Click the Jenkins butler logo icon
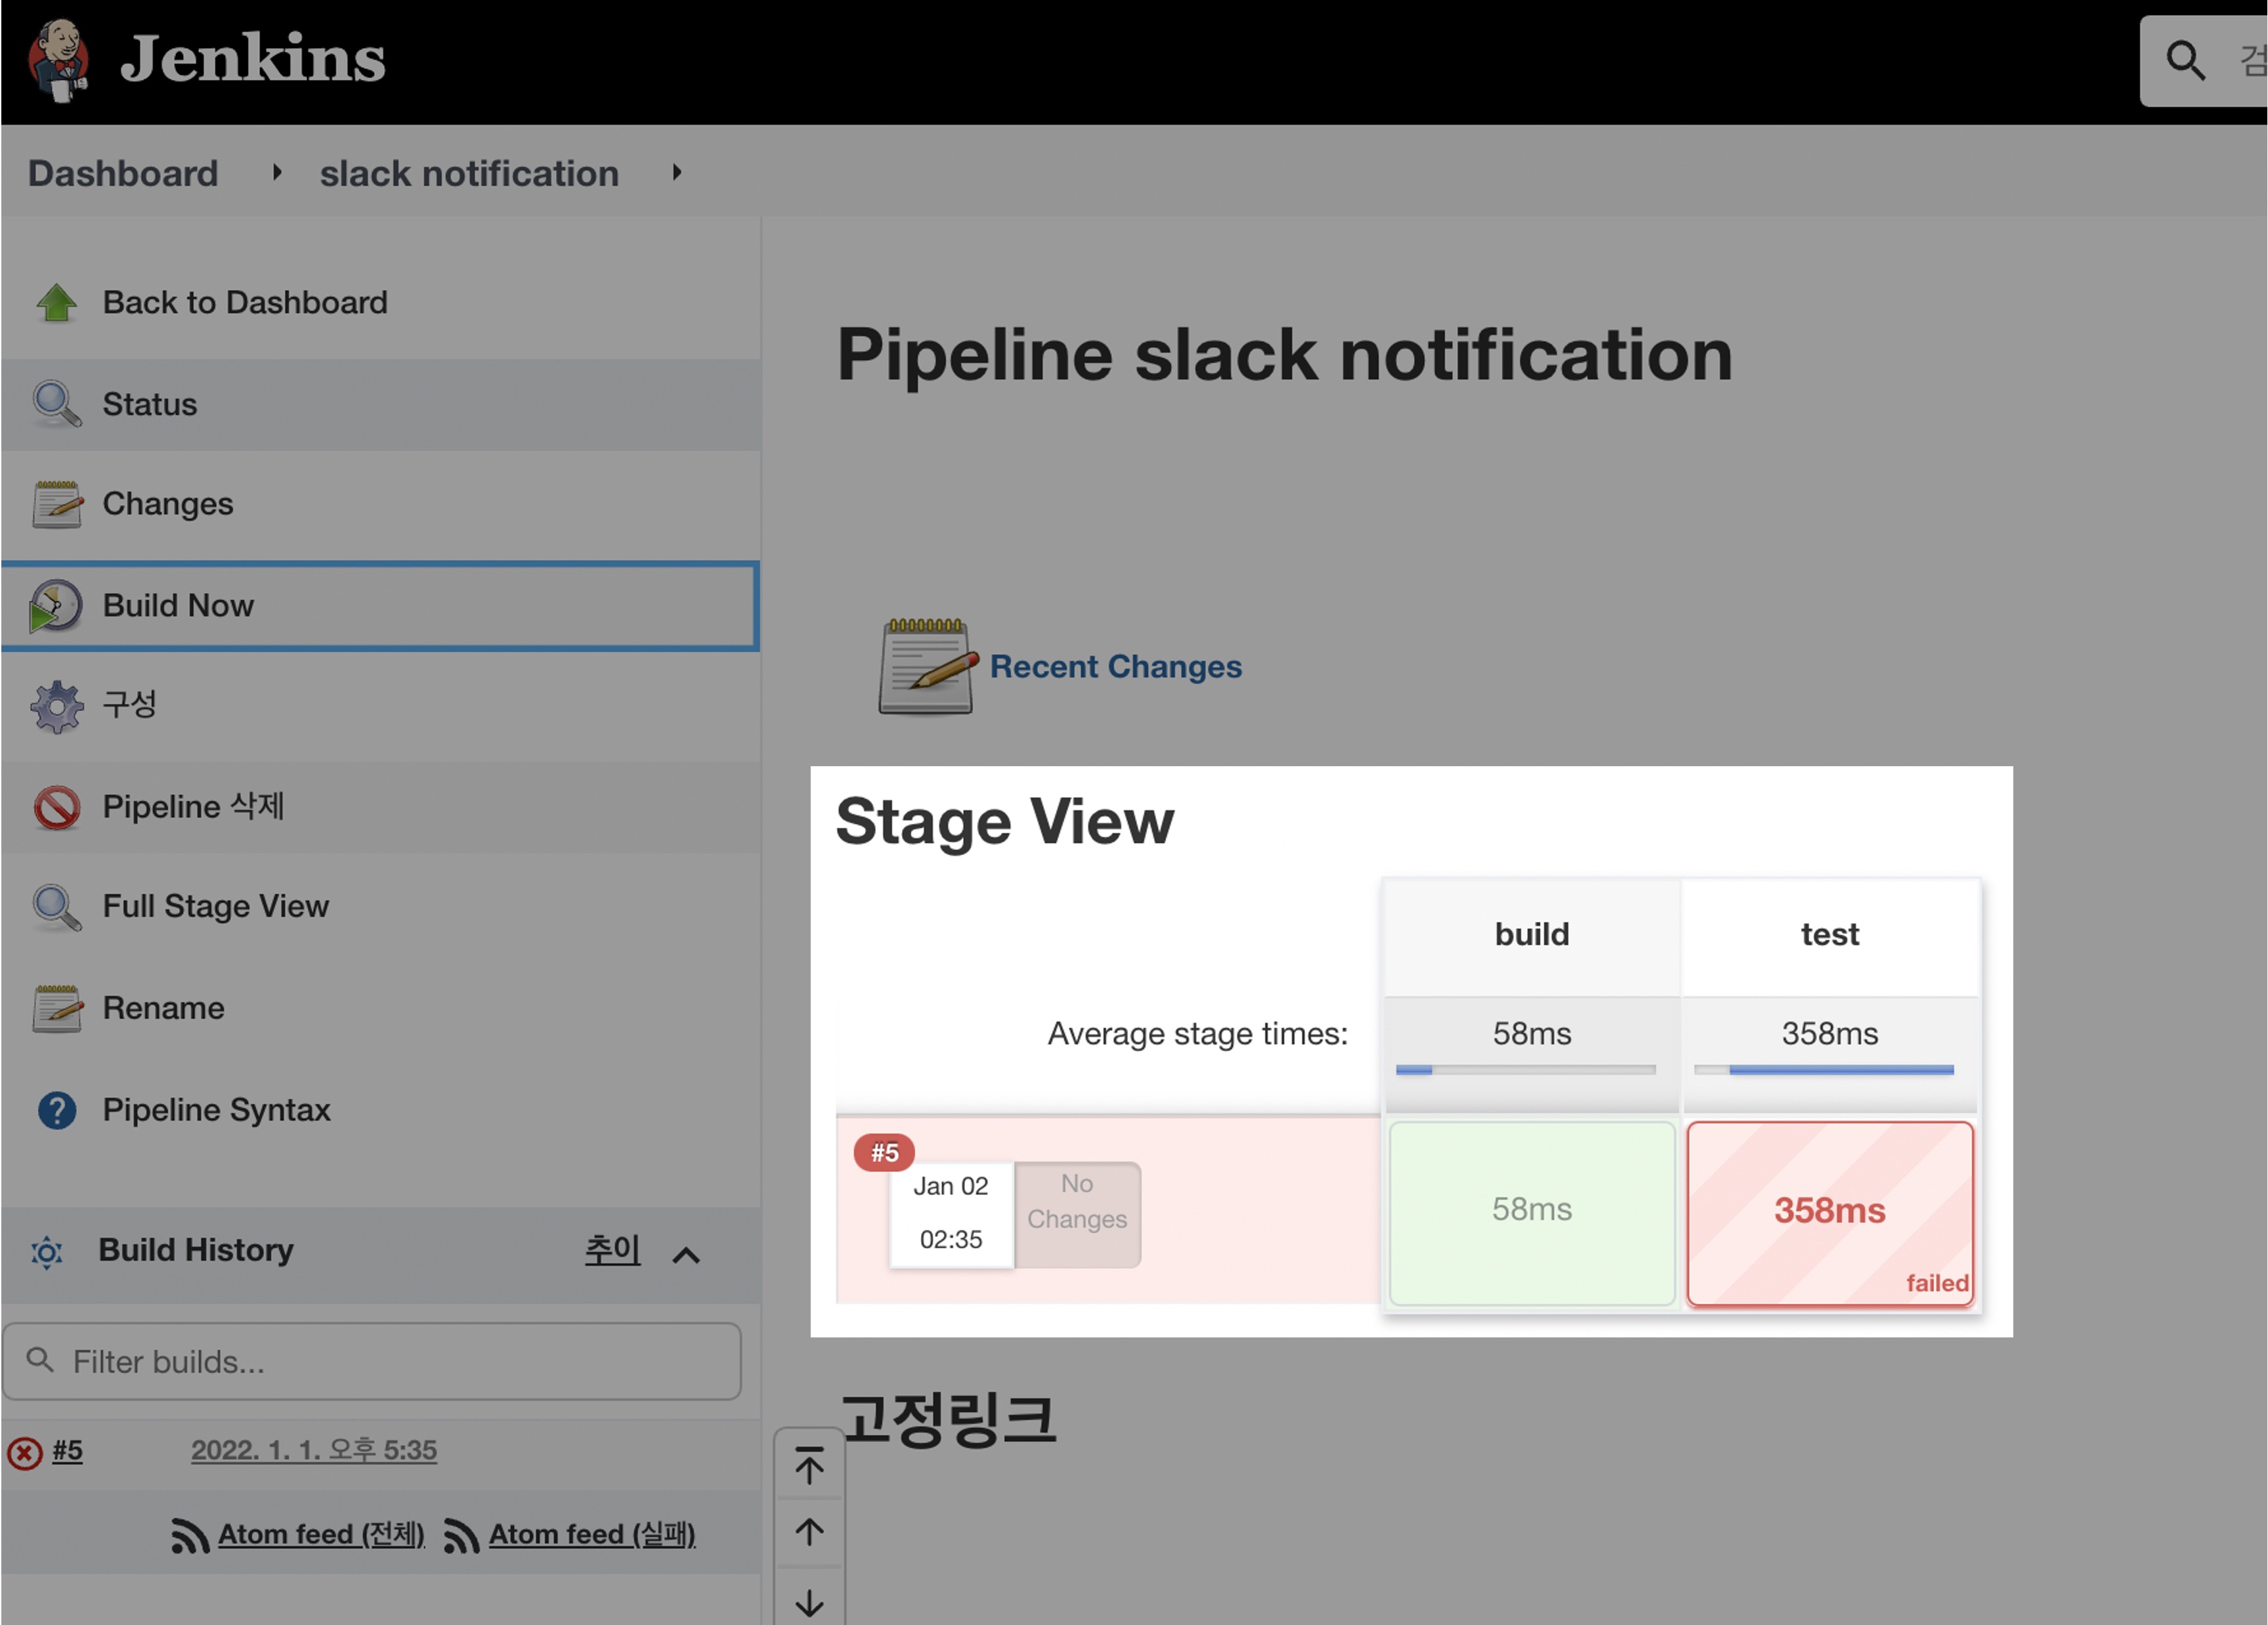This screenshot has width=2268, height=1625. click(58, 60)
